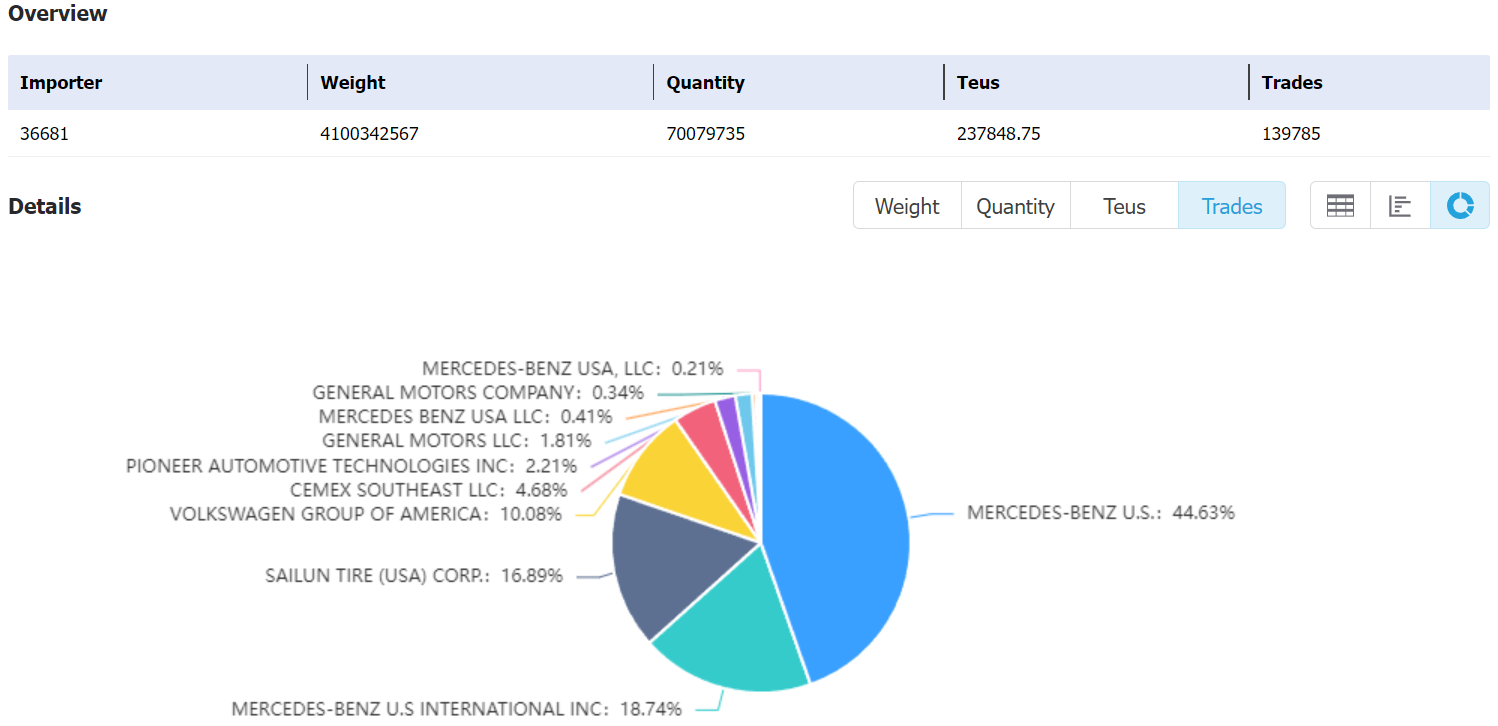The height and width of the screenshot is (726, 1498).
Task: Click the Overview heading
Action: pyautogui.click(x=58, y=14)
